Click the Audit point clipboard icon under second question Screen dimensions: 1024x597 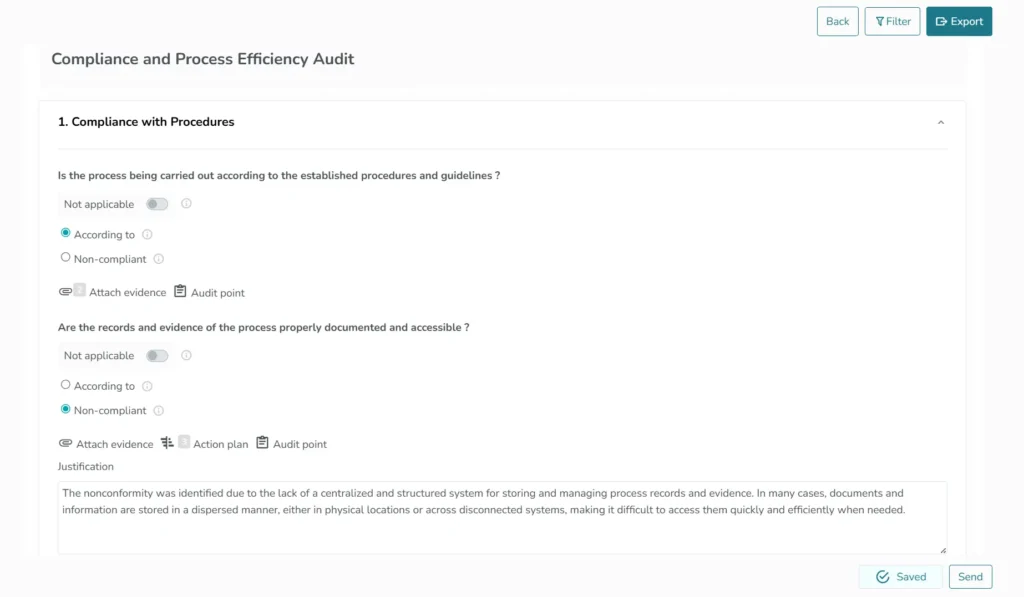(x=262, y=443)
